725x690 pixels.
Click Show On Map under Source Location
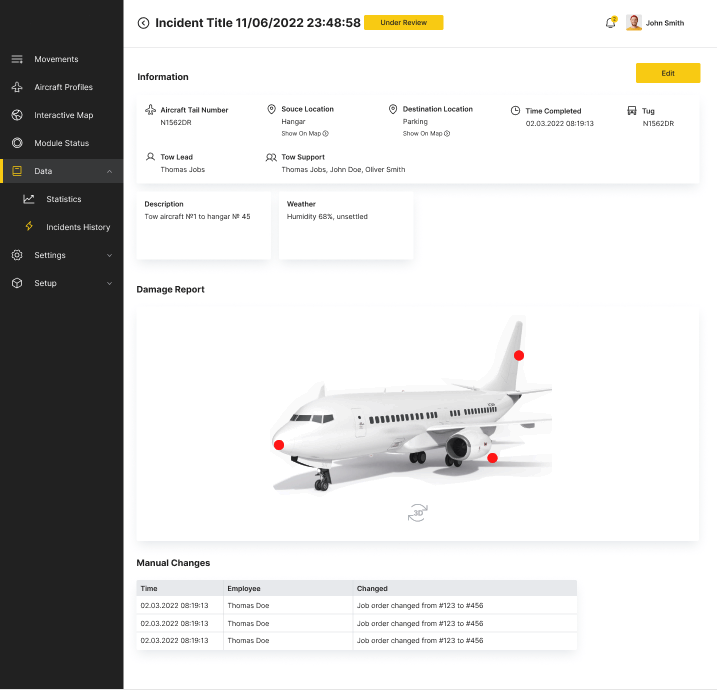[x=304, y=133]
